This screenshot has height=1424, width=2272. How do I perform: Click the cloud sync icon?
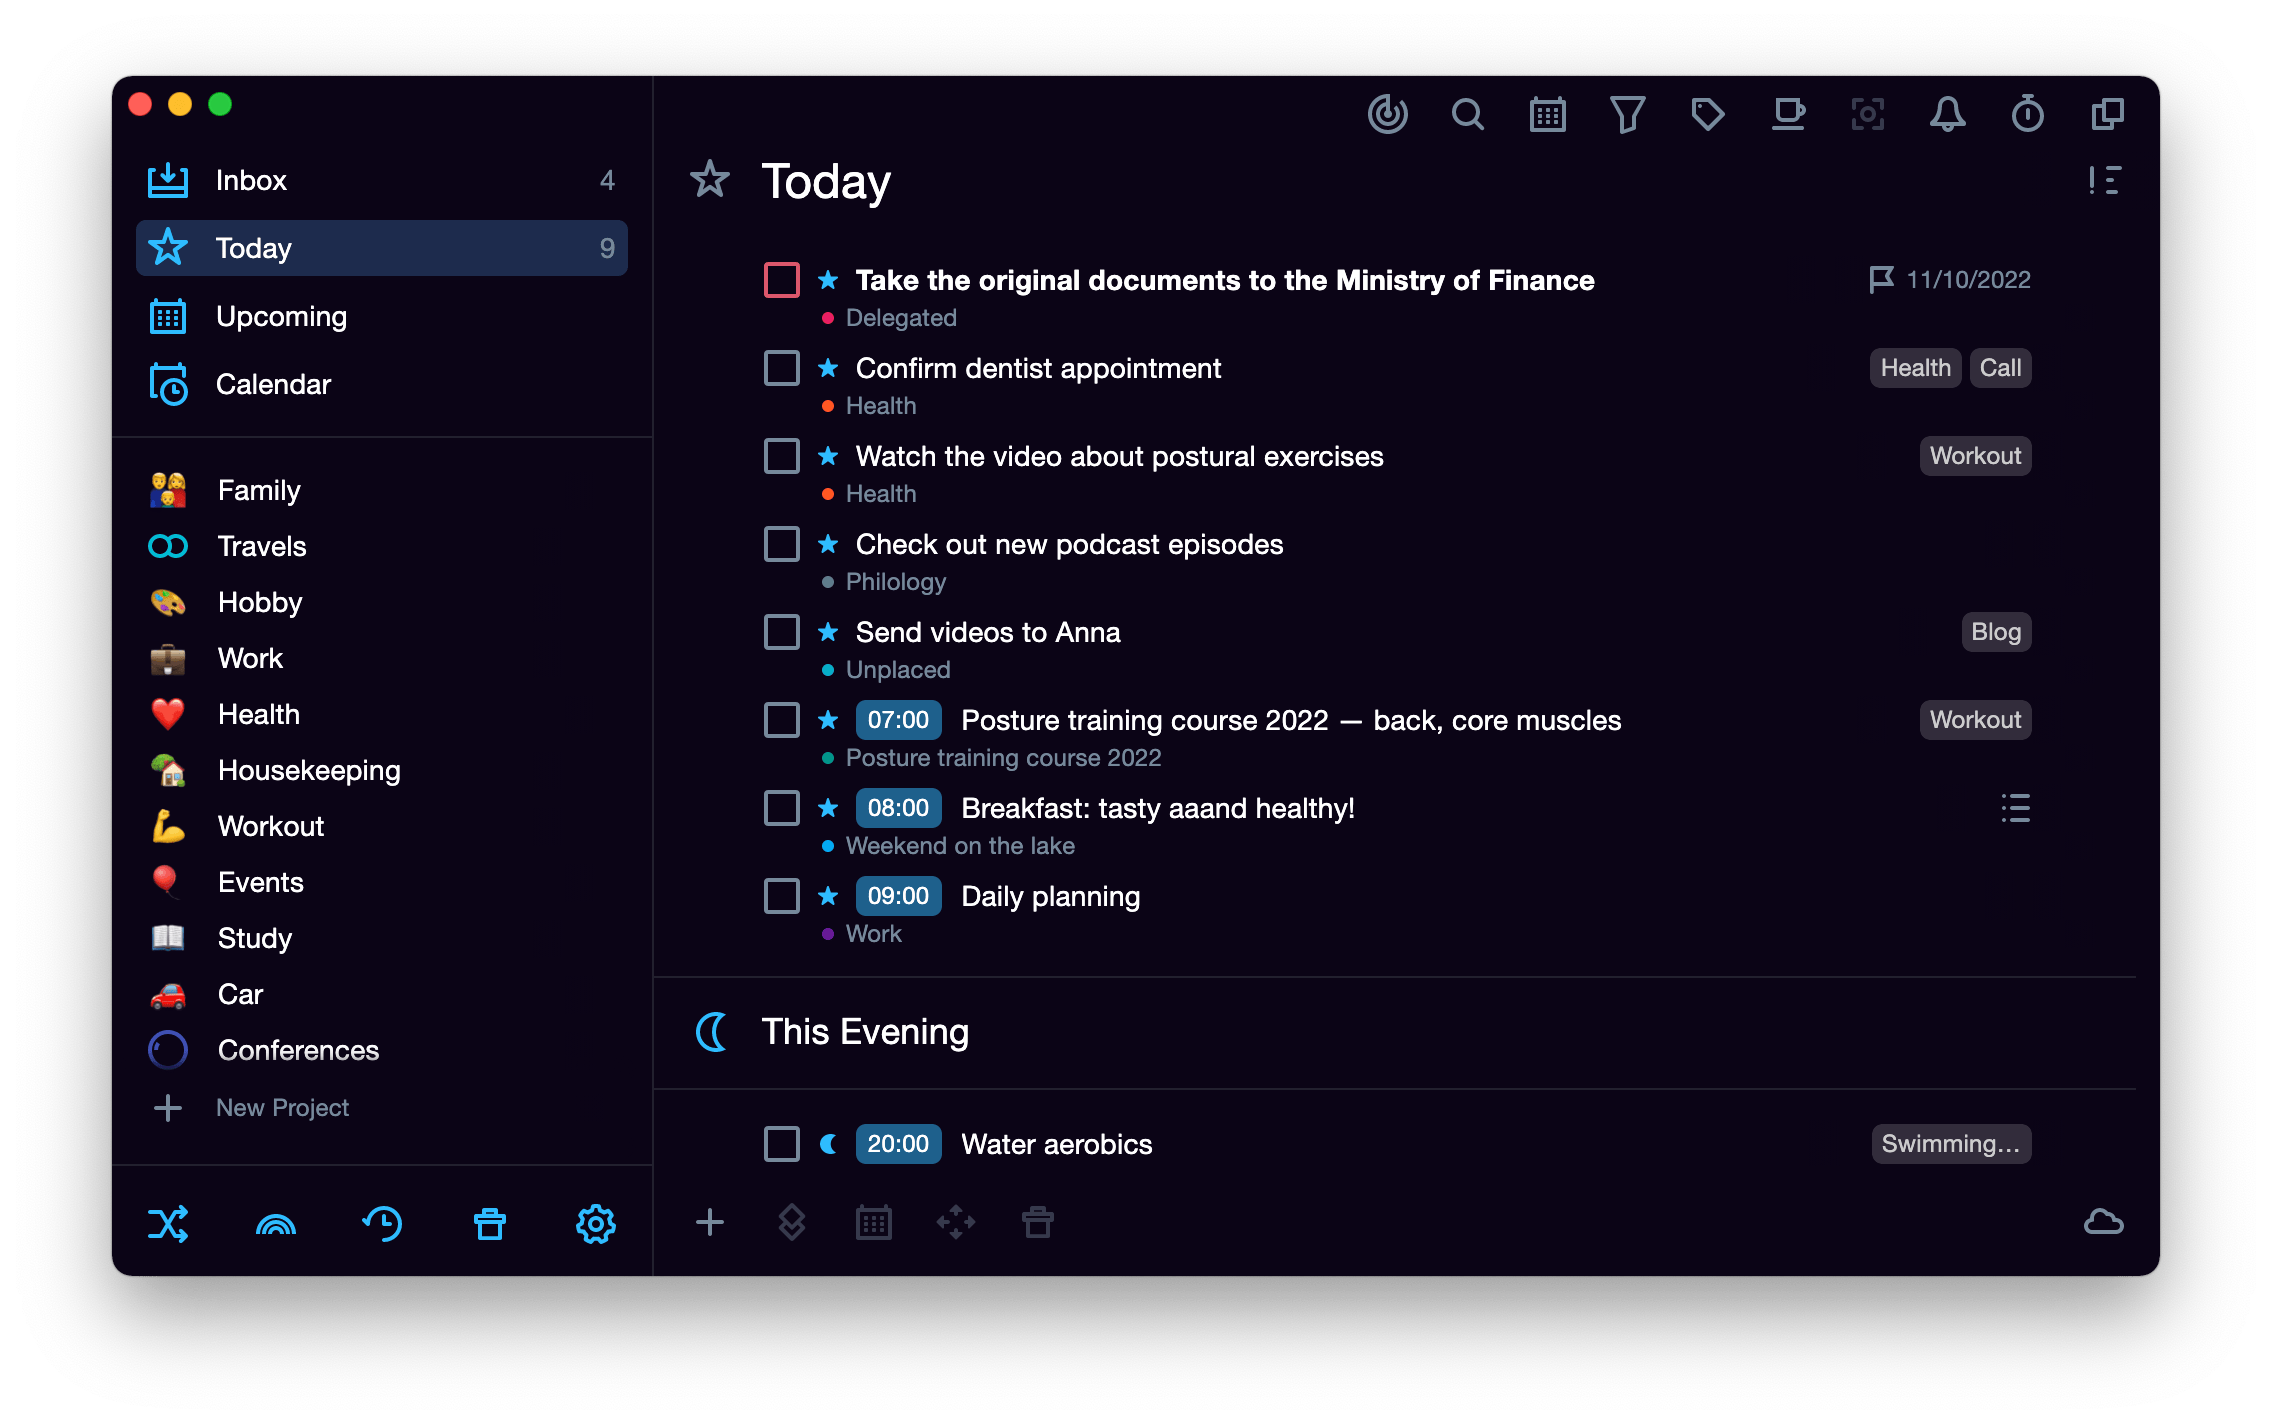tap(2103, 1222)
